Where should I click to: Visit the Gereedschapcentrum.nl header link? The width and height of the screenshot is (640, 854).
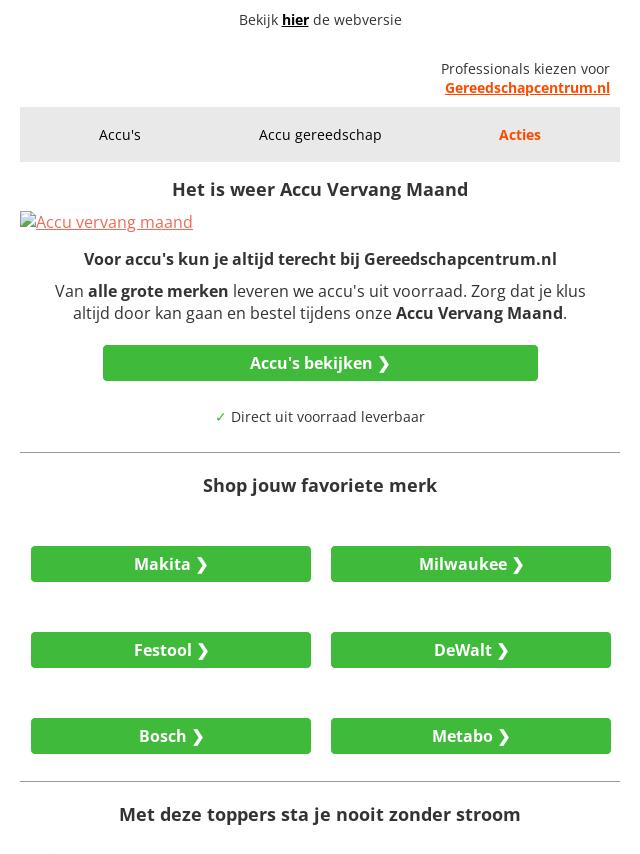click(x=527, y=88)
